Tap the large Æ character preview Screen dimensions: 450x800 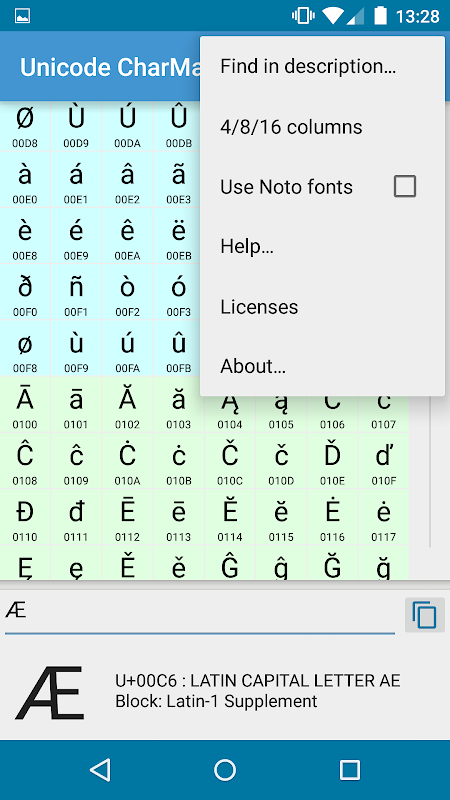point(49,692)
